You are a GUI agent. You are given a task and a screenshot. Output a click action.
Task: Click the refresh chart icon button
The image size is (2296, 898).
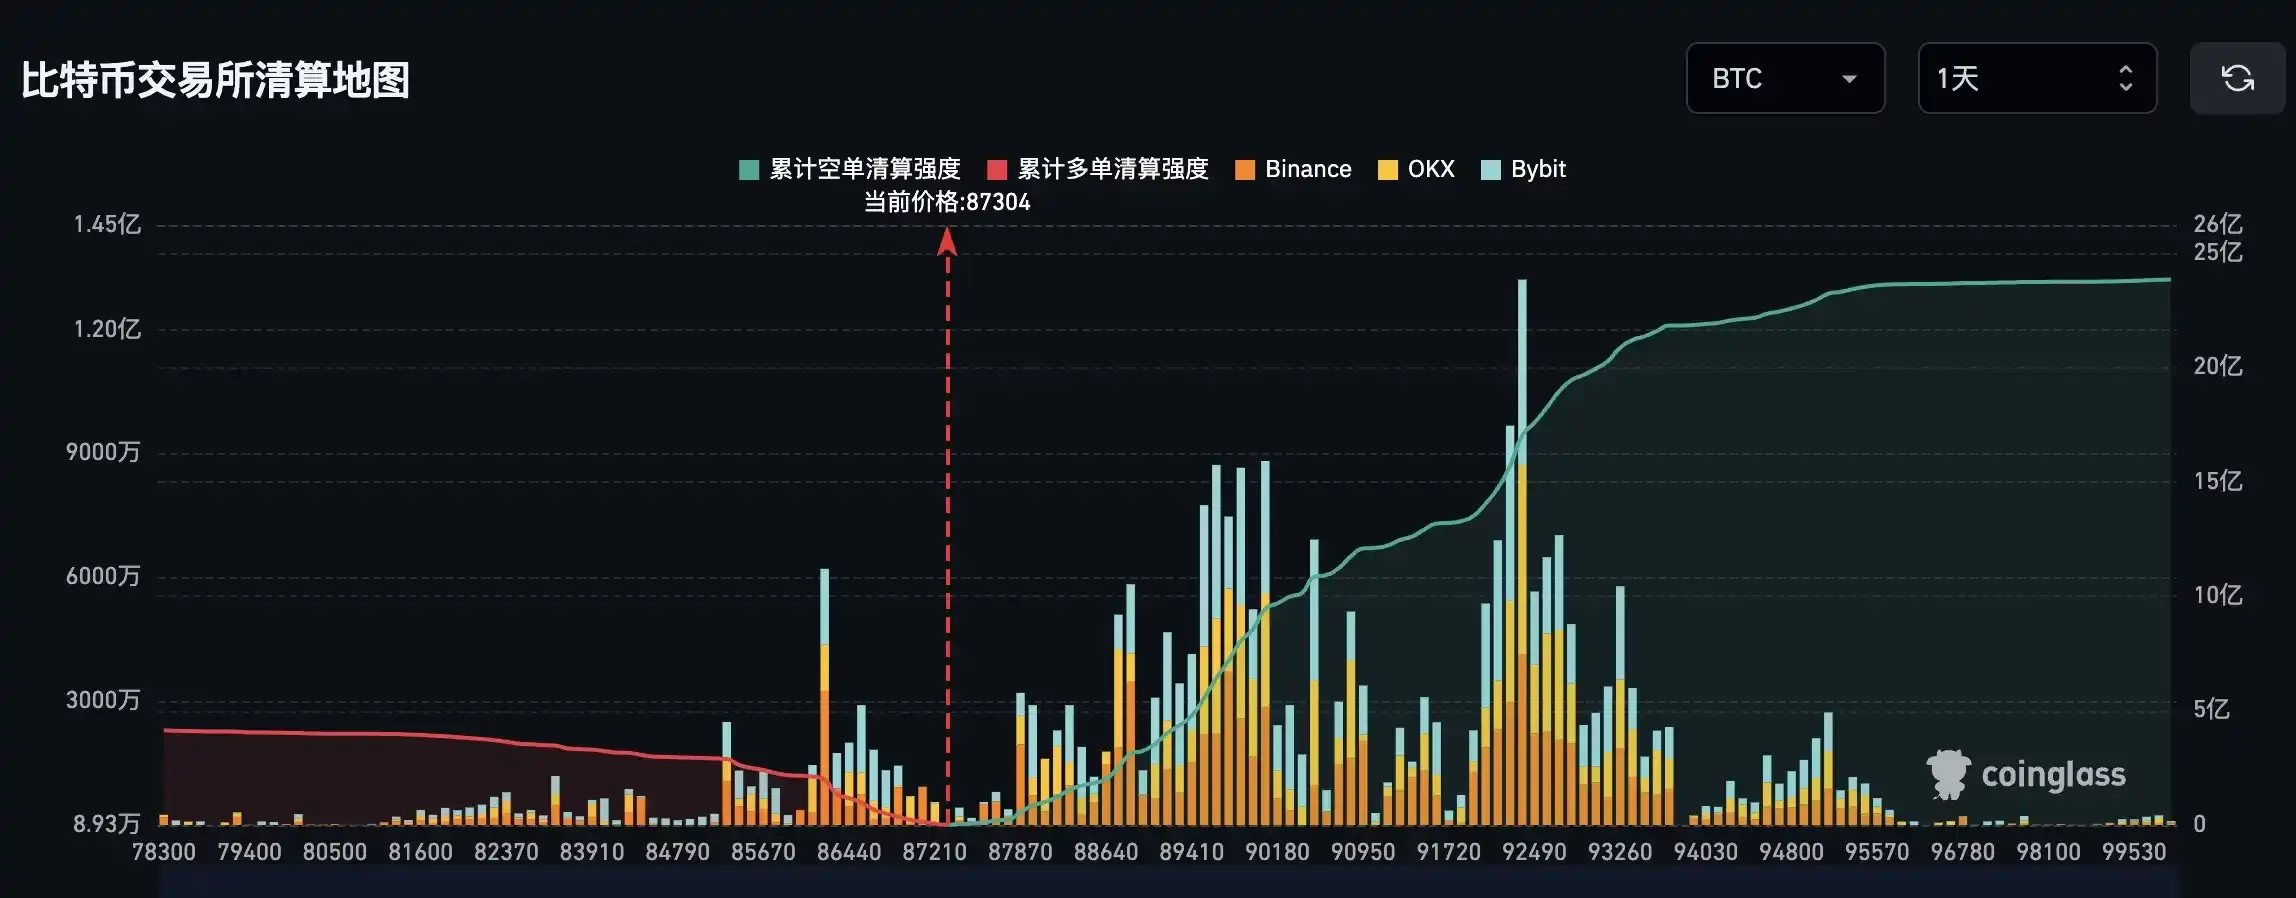(2237, 78)
